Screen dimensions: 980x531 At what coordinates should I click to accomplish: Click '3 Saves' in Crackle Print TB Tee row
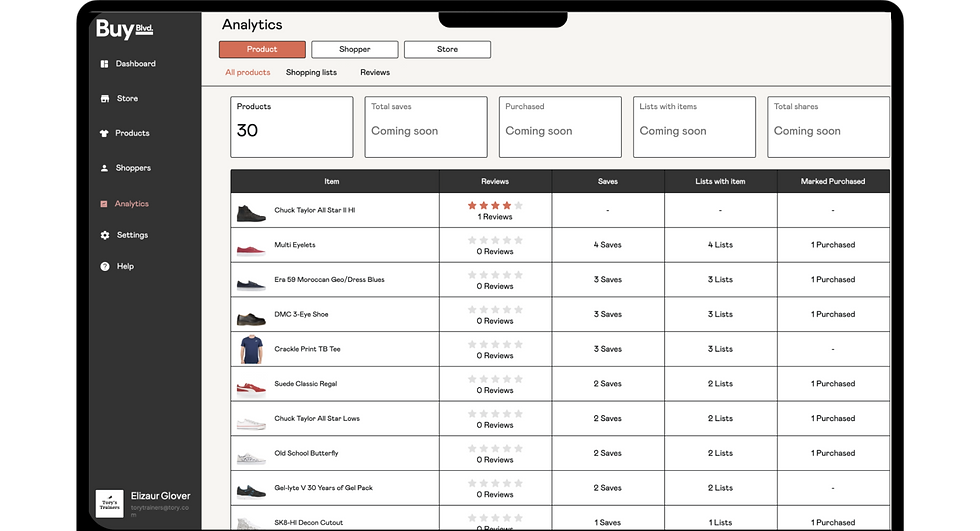tap(608, 349)
